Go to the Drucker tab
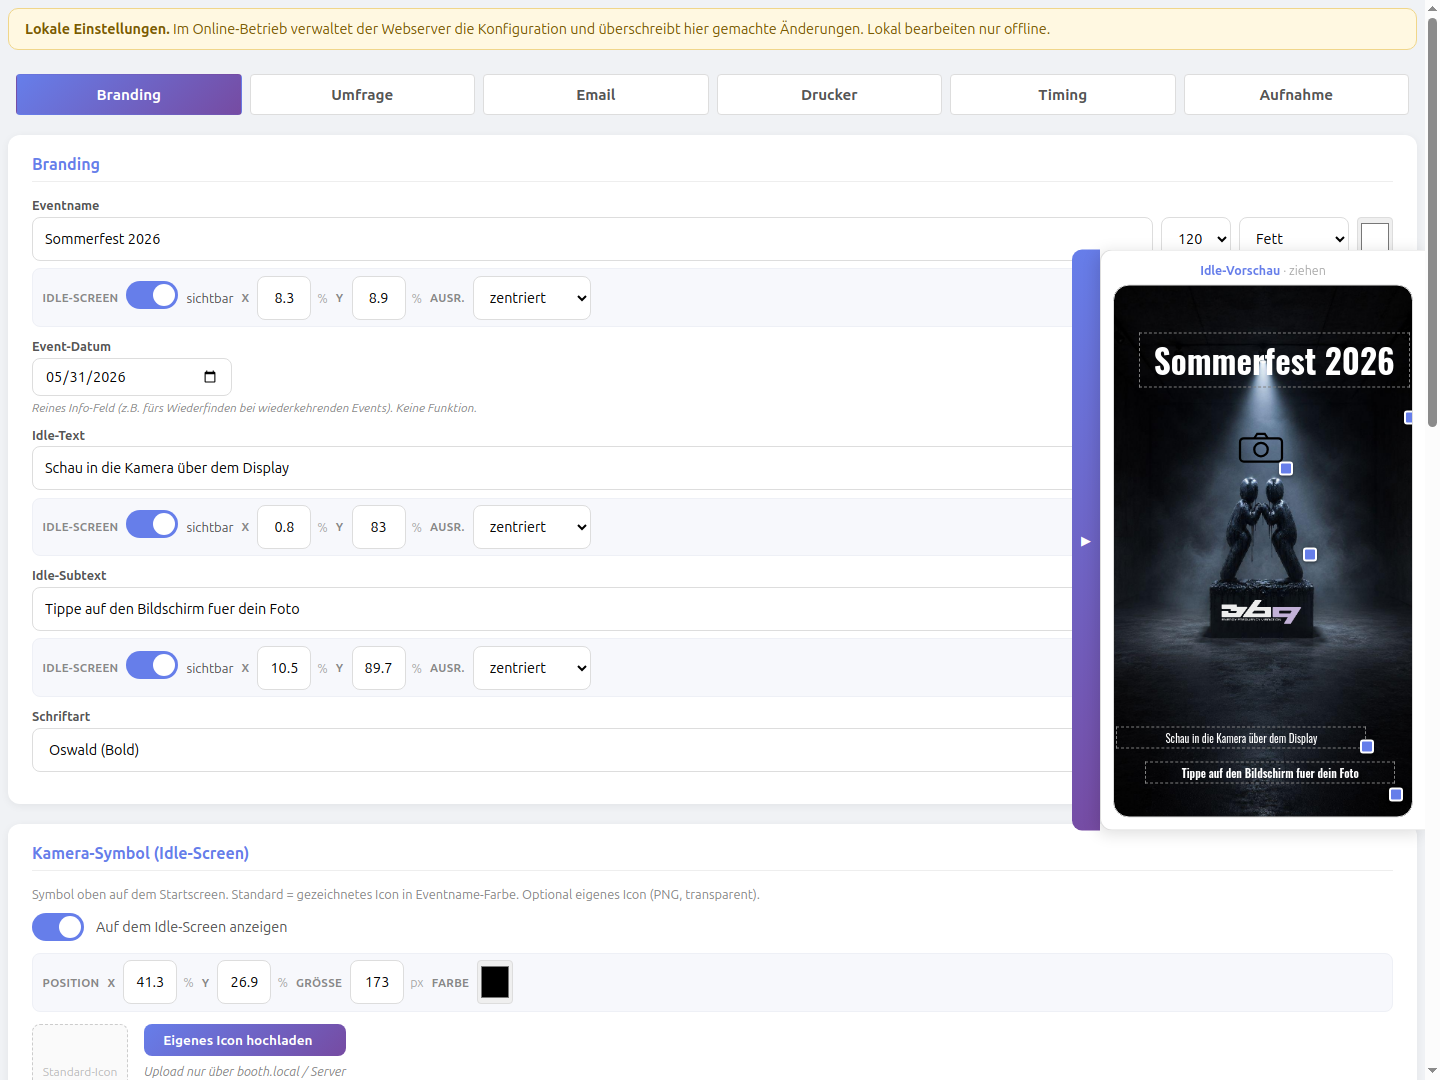This screenshot has width=1440, height=1080. (829, 95)
